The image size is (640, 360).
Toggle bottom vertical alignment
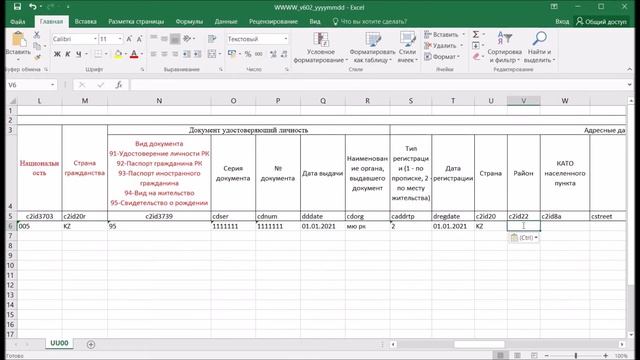[175, 39]
